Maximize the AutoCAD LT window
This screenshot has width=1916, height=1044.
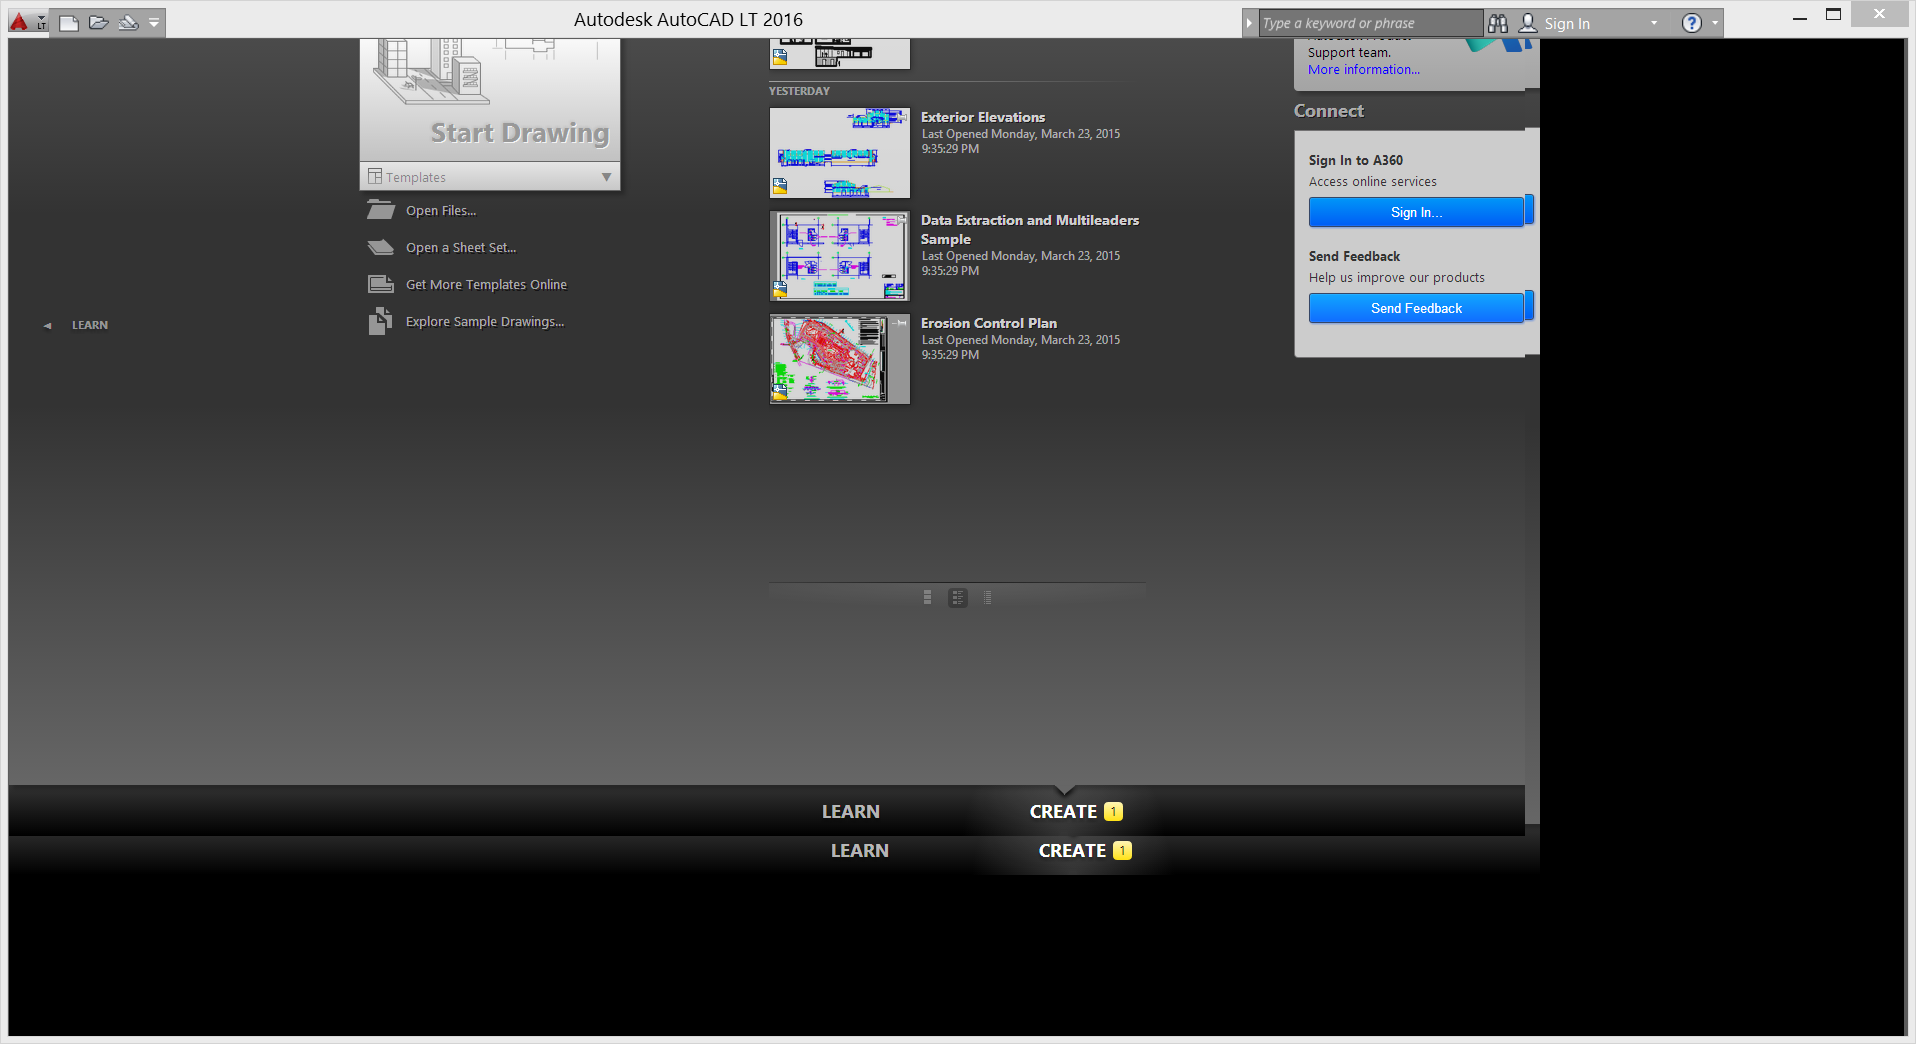1833,14
